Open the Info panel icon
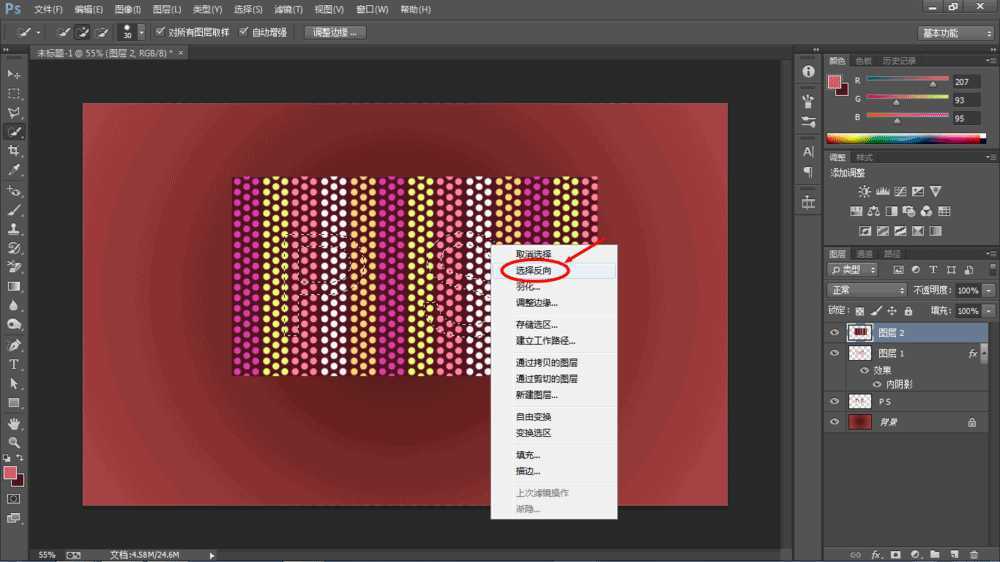 pyautogui.click(x=808, y=72)
